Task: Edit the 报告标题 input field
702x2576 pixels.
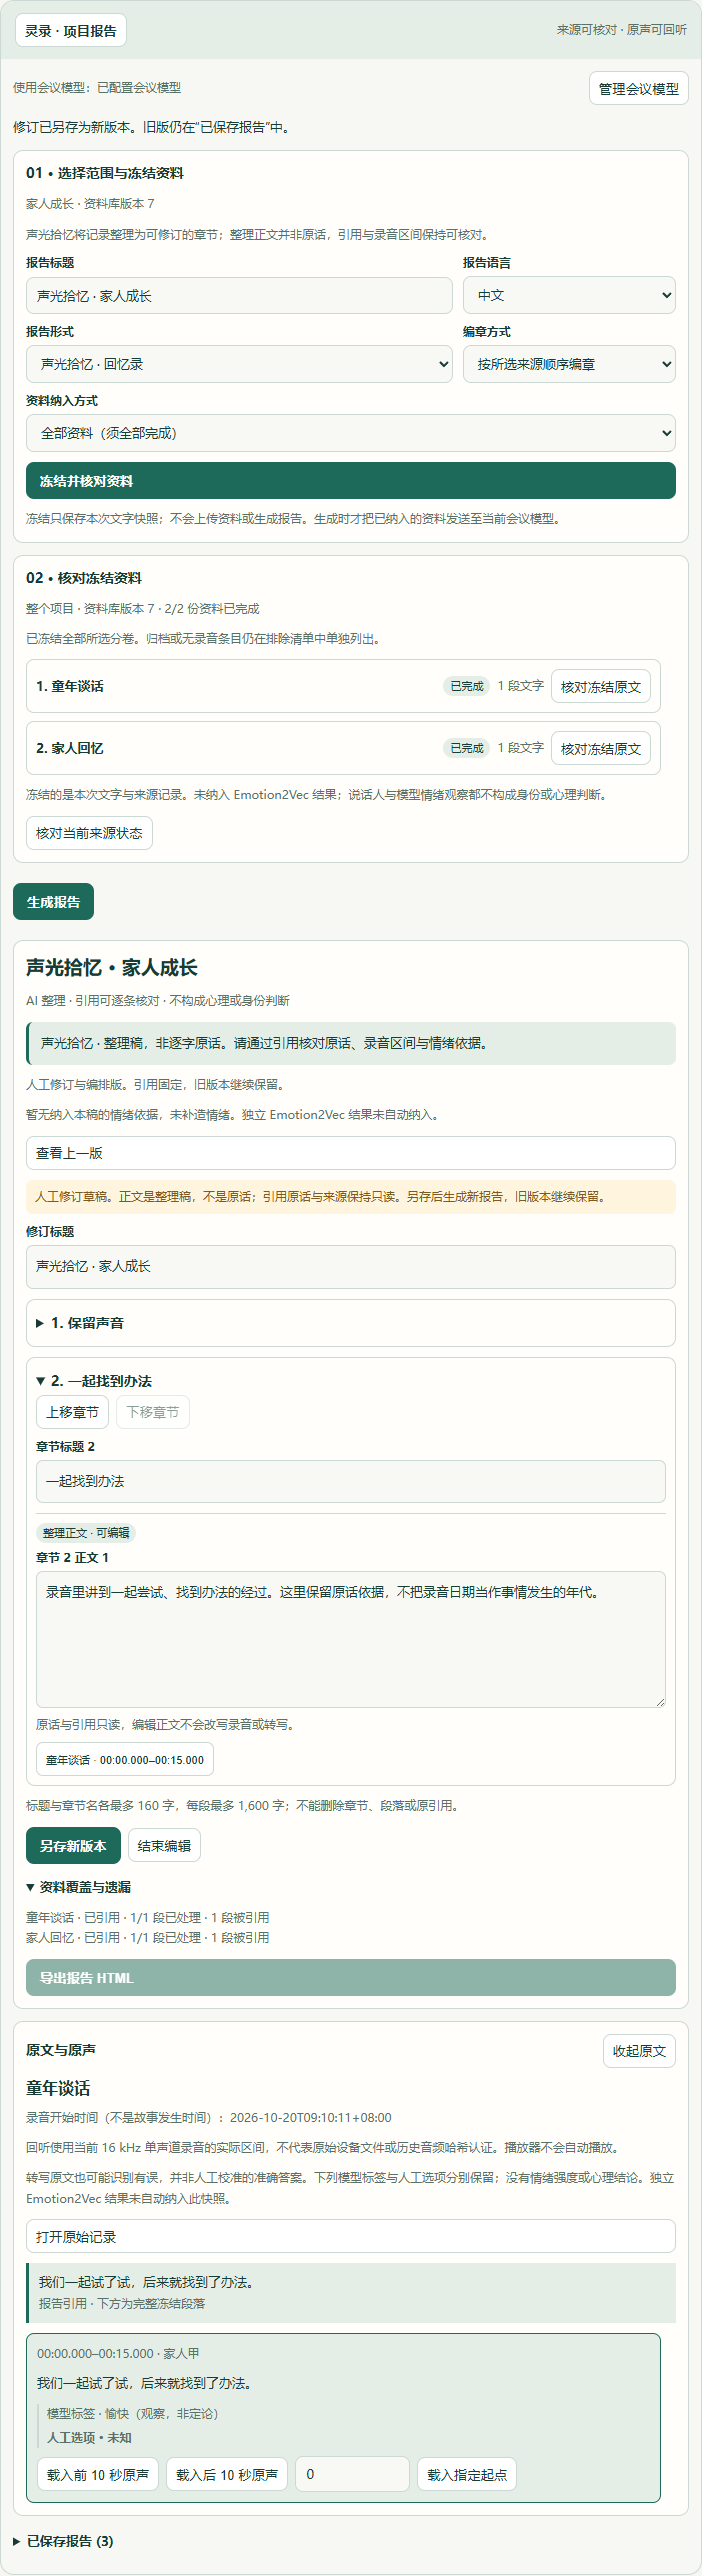Action: tap(239, 296)
